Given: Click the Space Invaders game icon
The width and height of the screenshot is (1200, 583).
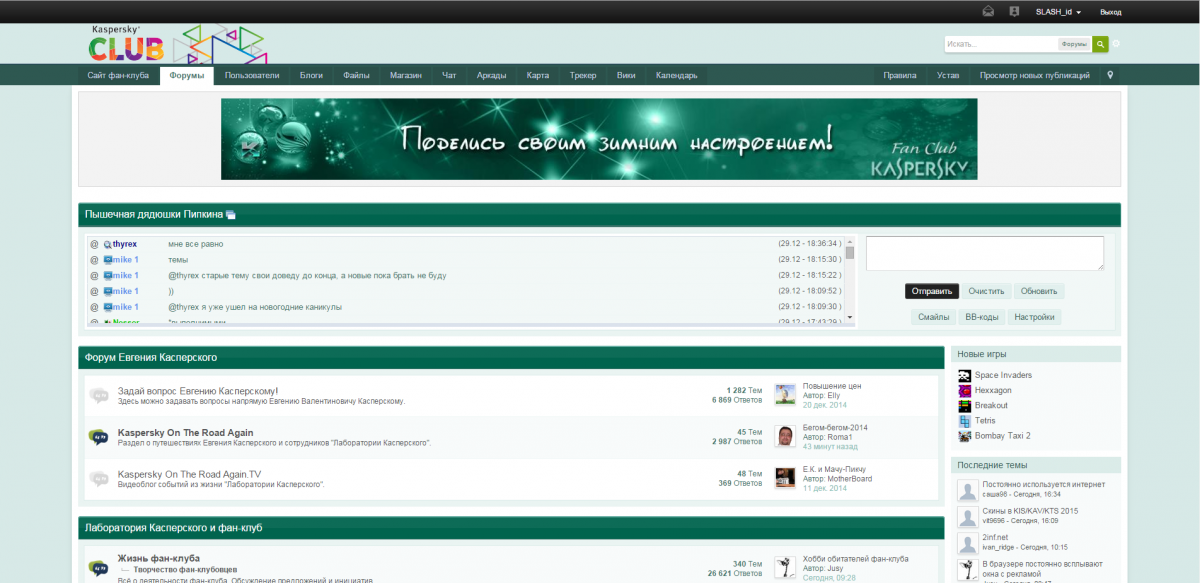Looking at the screenshot, I should (964, 375).
